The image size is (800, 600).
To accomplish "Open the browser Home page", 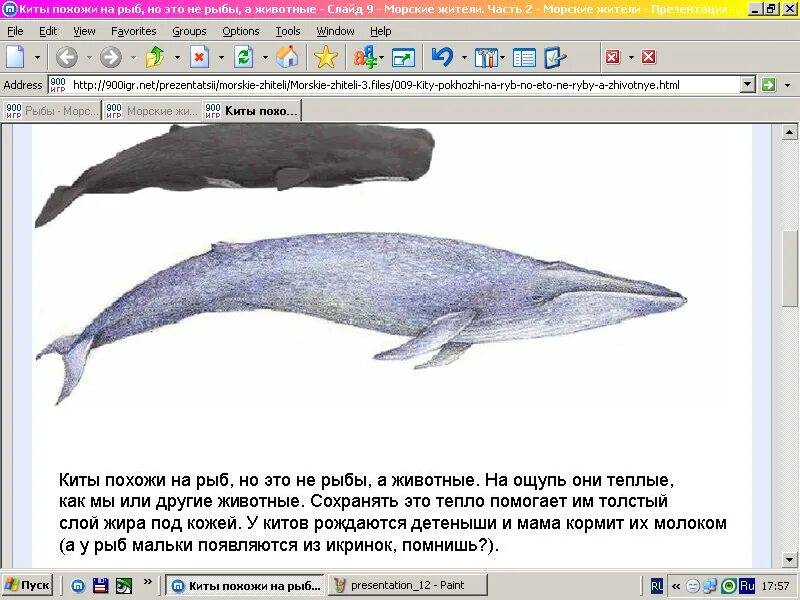I will (287, 55).
